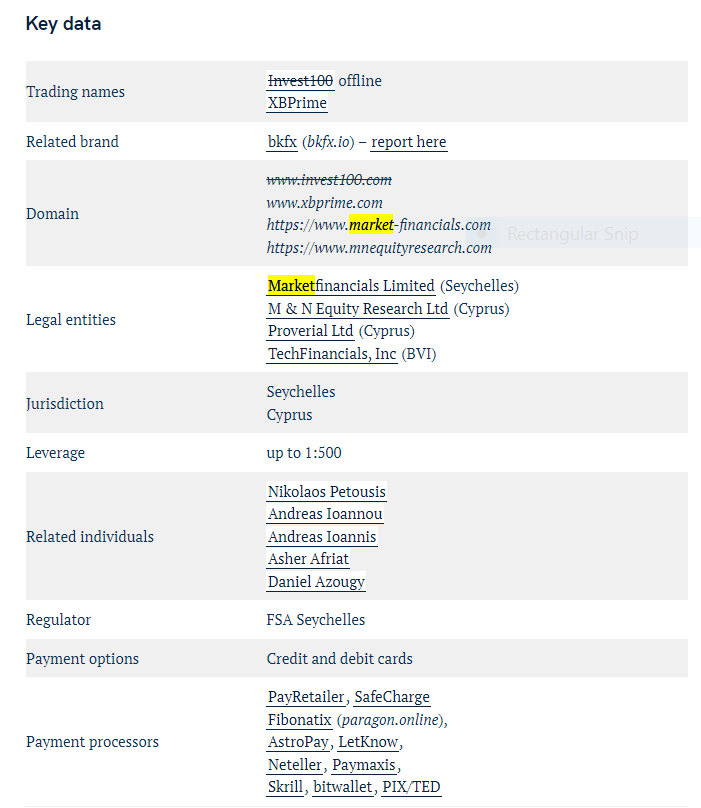Open the Proverial Ltd link
This screenshot has height=808, width=701.
click(x=310, y=331)
